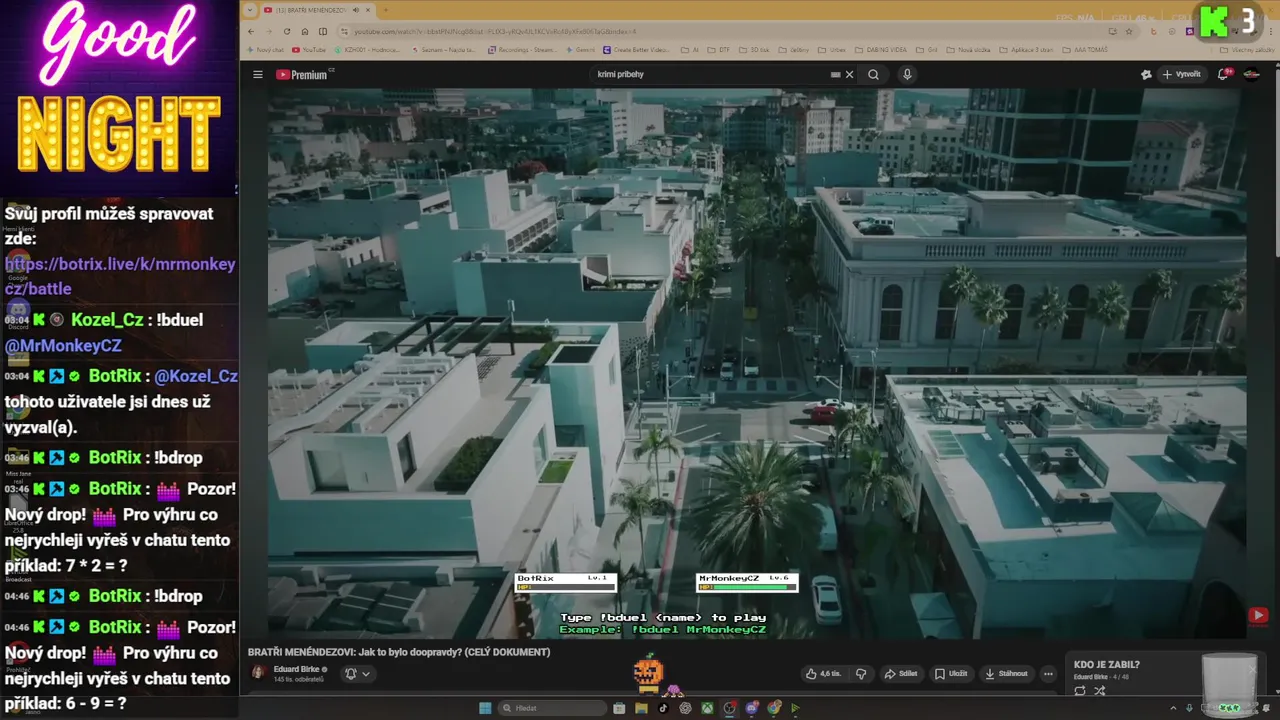Open the DTF bookmarks folder
This screenshot has width=1280, height=720.
pyautogui.click(x=719, y=49)
